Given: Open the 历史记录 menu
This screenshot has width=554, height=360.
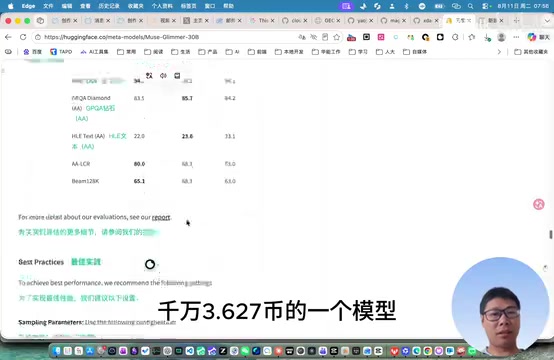Looking at the screenshot, I should tap(108, 6).
